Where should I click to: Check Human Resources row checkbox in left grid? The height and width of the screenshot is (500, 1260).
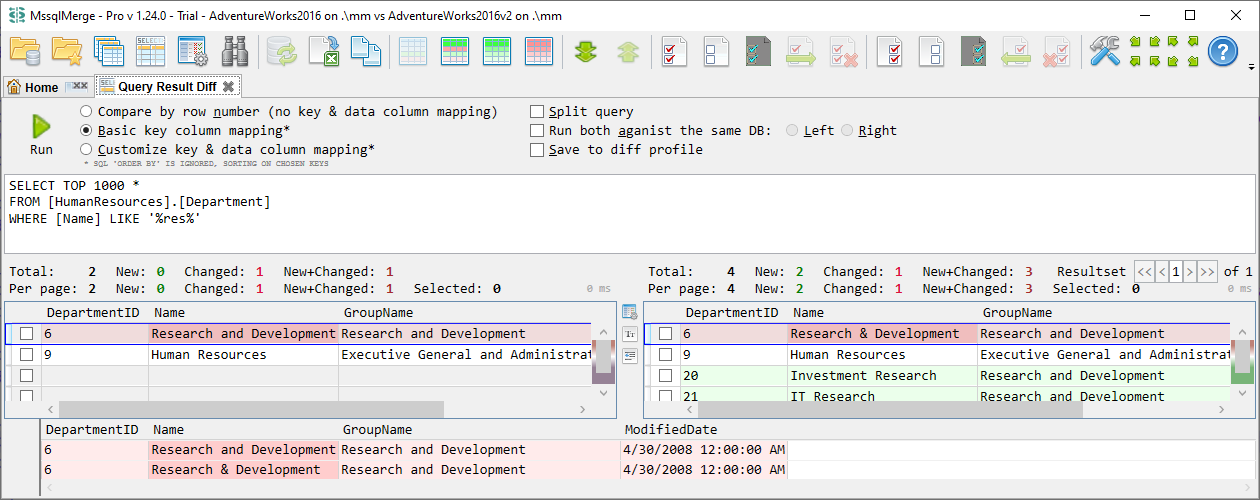pyautogui.click(x=27, y=355)
